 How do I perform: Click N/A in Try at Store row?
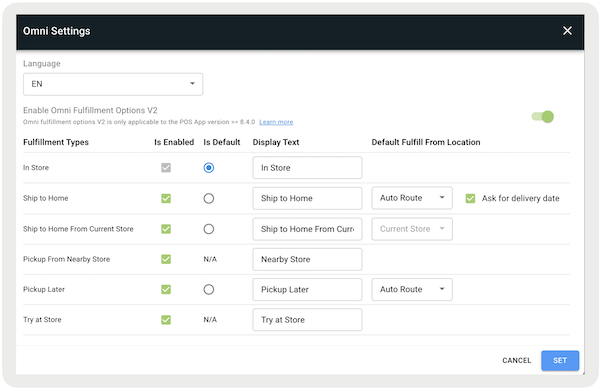click(210, 320)
